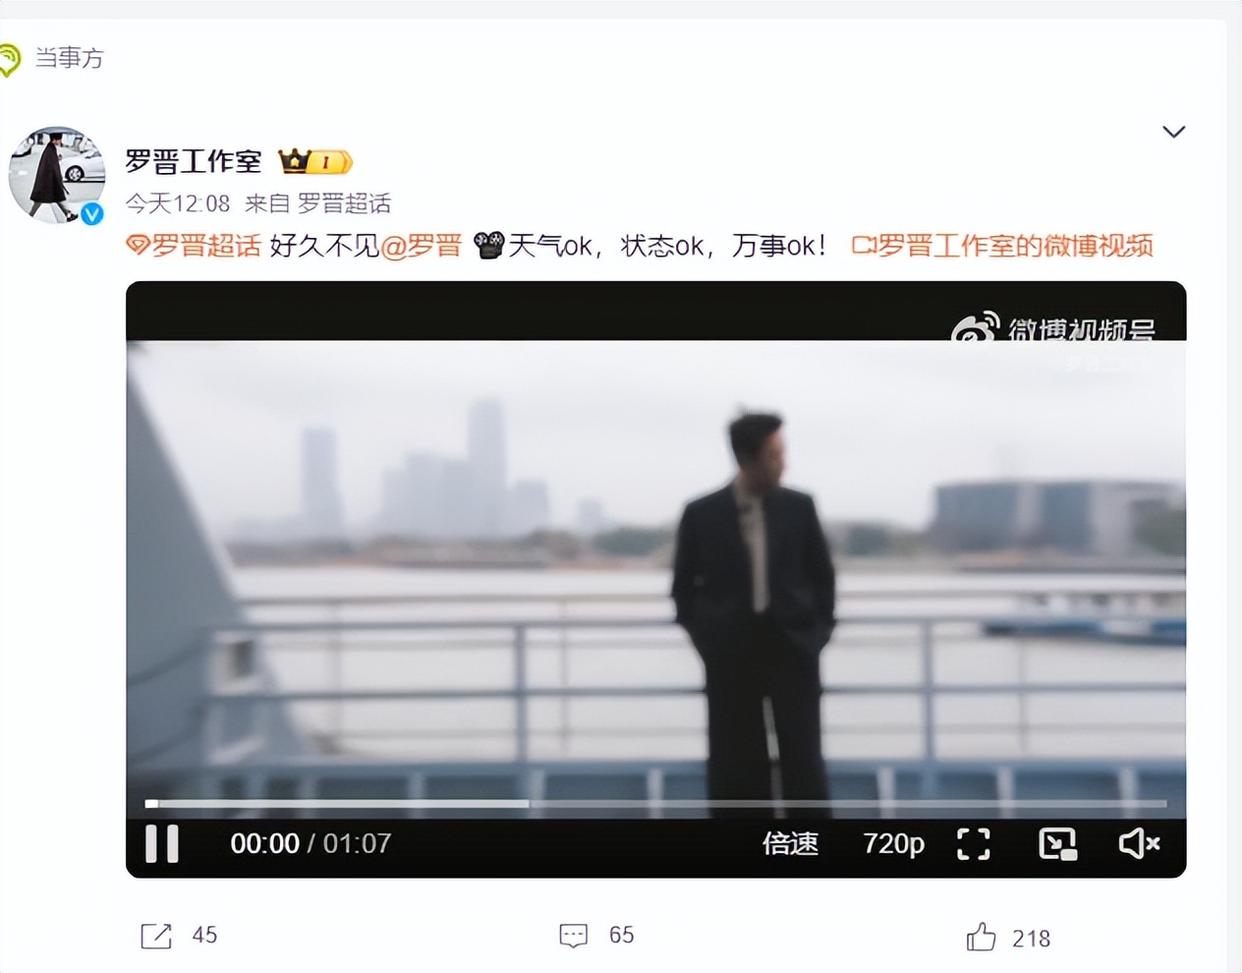
Task: Toggle the muted speaker icon
Action: [x=1139, y=844]
